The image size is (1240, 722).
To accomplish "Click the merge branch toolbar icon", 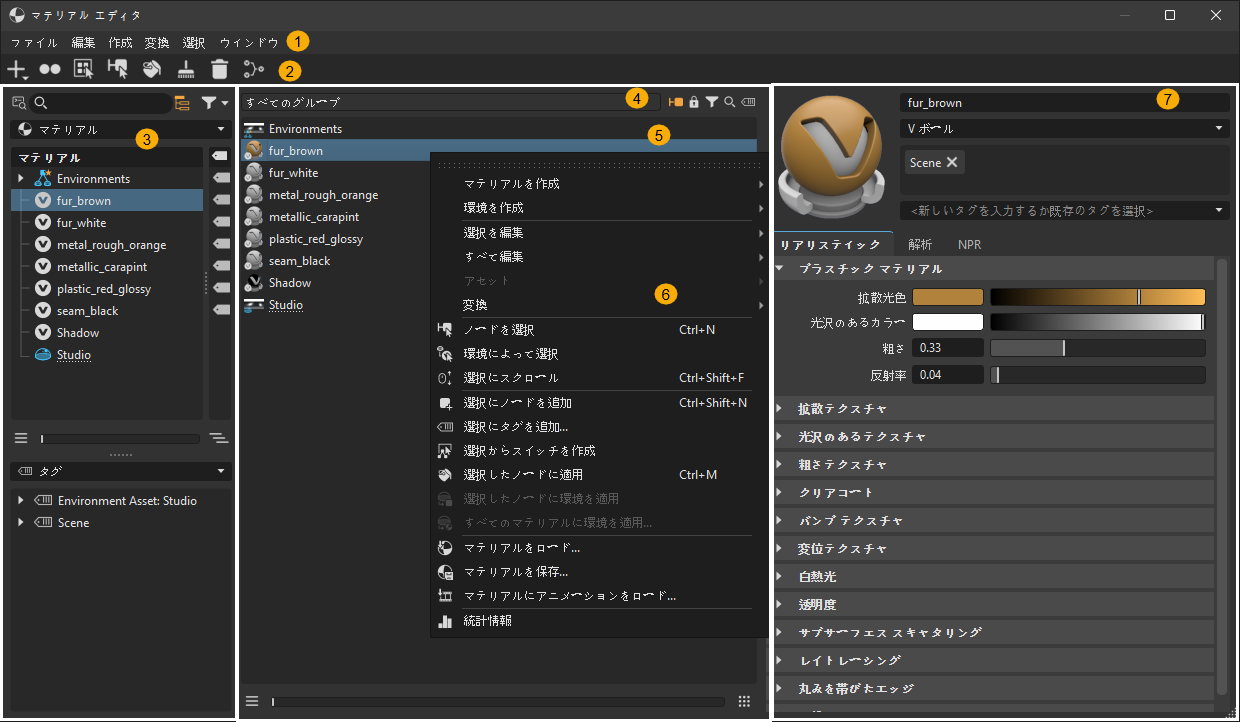I will (x=254, y=70).
